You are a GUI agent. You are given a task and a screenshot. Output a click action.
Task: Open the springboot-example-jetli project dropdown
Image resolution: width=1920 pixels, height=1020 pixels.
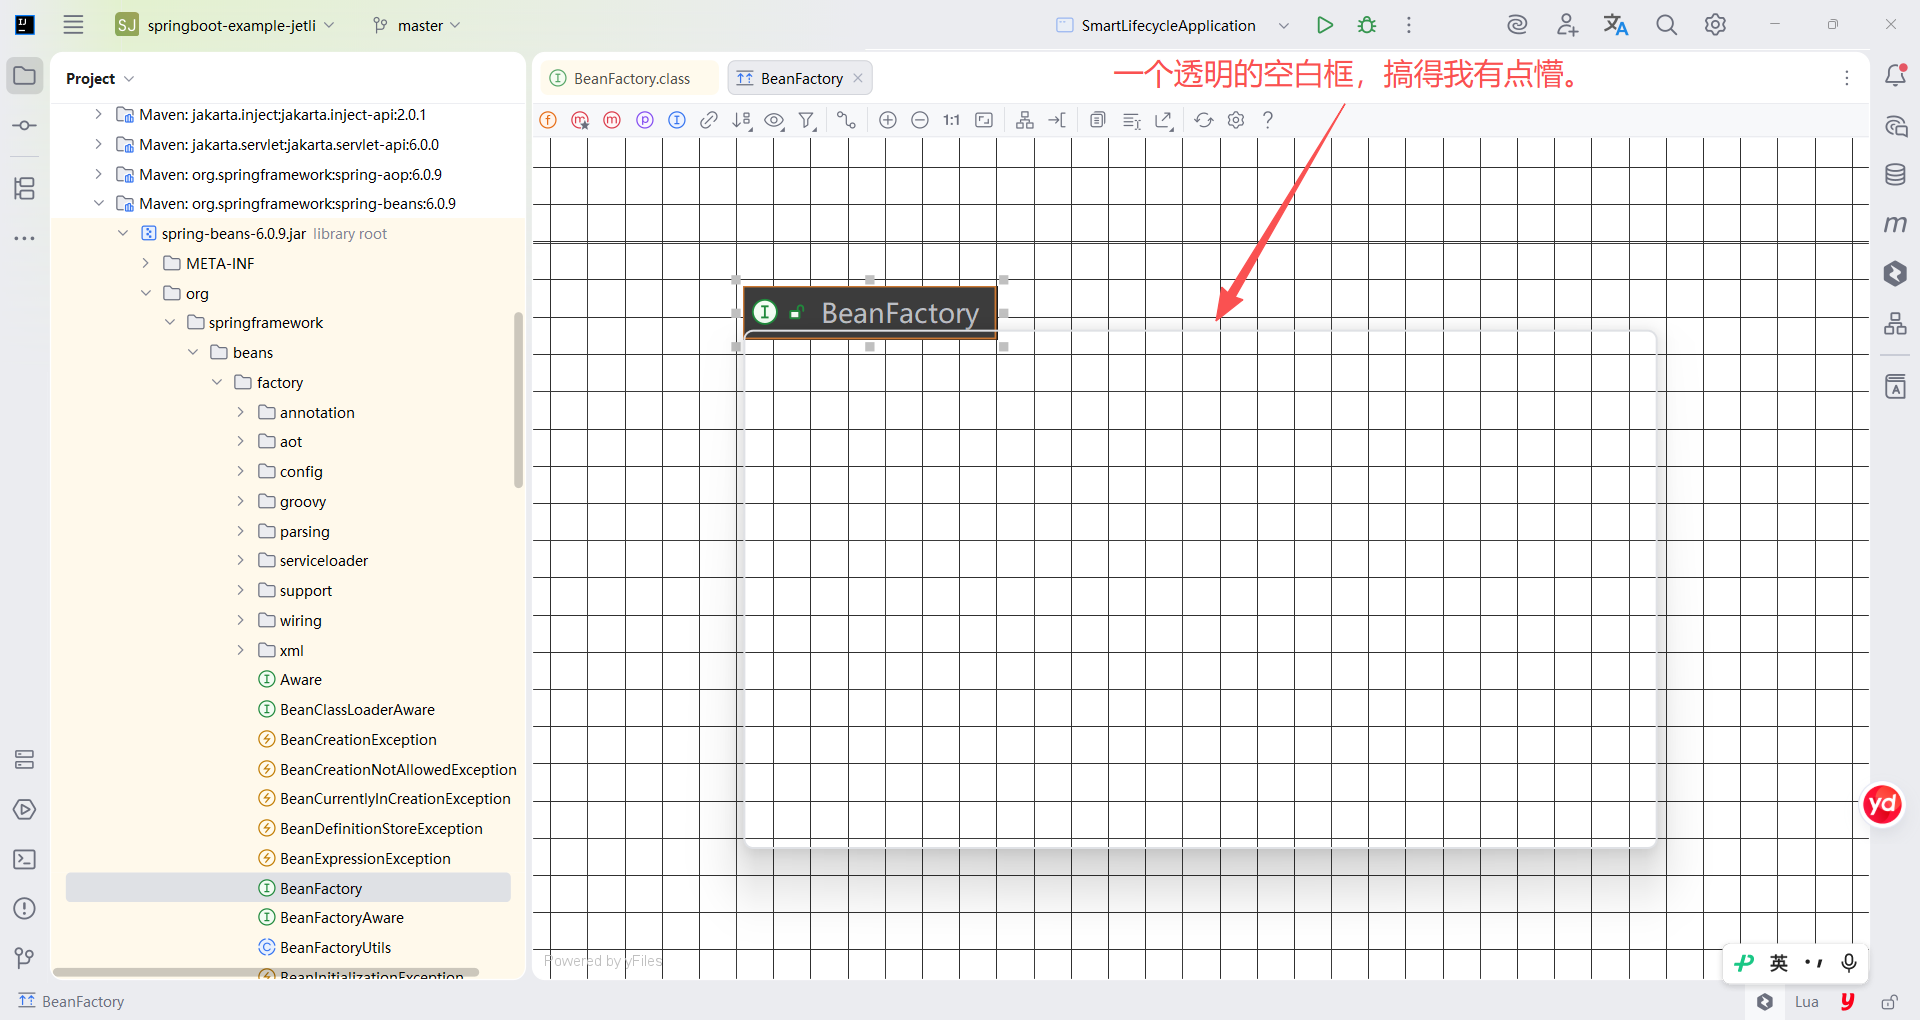coord(225,25)
